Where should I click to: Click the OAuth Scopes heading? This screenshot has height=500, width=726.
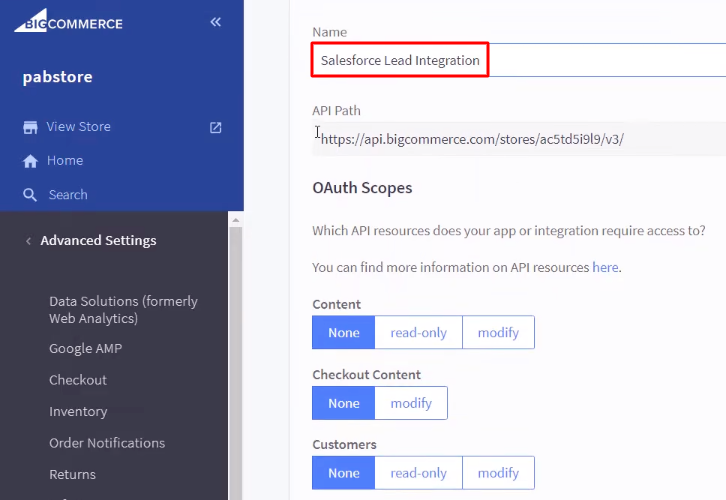pyautogui.click(x=362, y=188)
